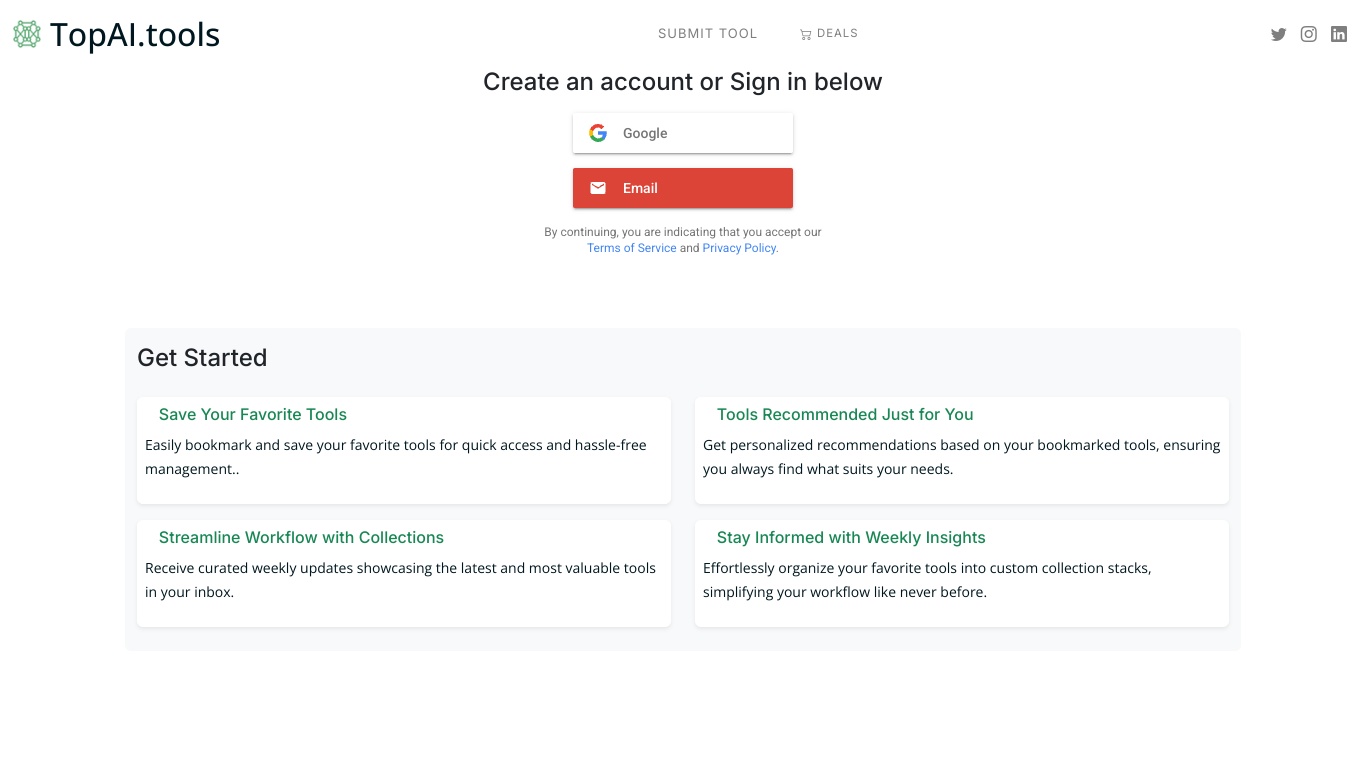1366x768 pixels.
Task: Click the Google G logo icon
Action: tap(598, 133)
